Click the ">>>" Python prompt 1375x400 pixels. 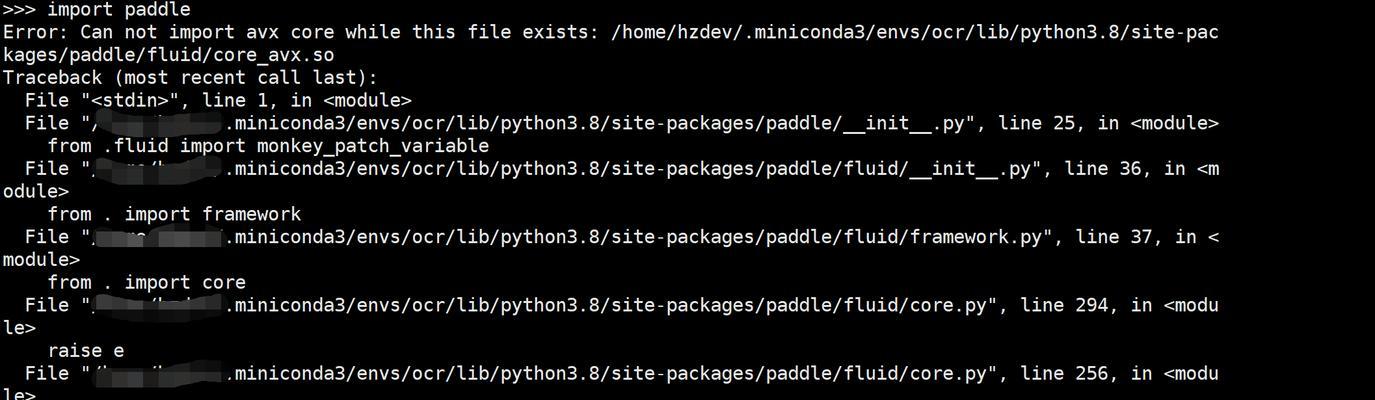pos(19,10)
